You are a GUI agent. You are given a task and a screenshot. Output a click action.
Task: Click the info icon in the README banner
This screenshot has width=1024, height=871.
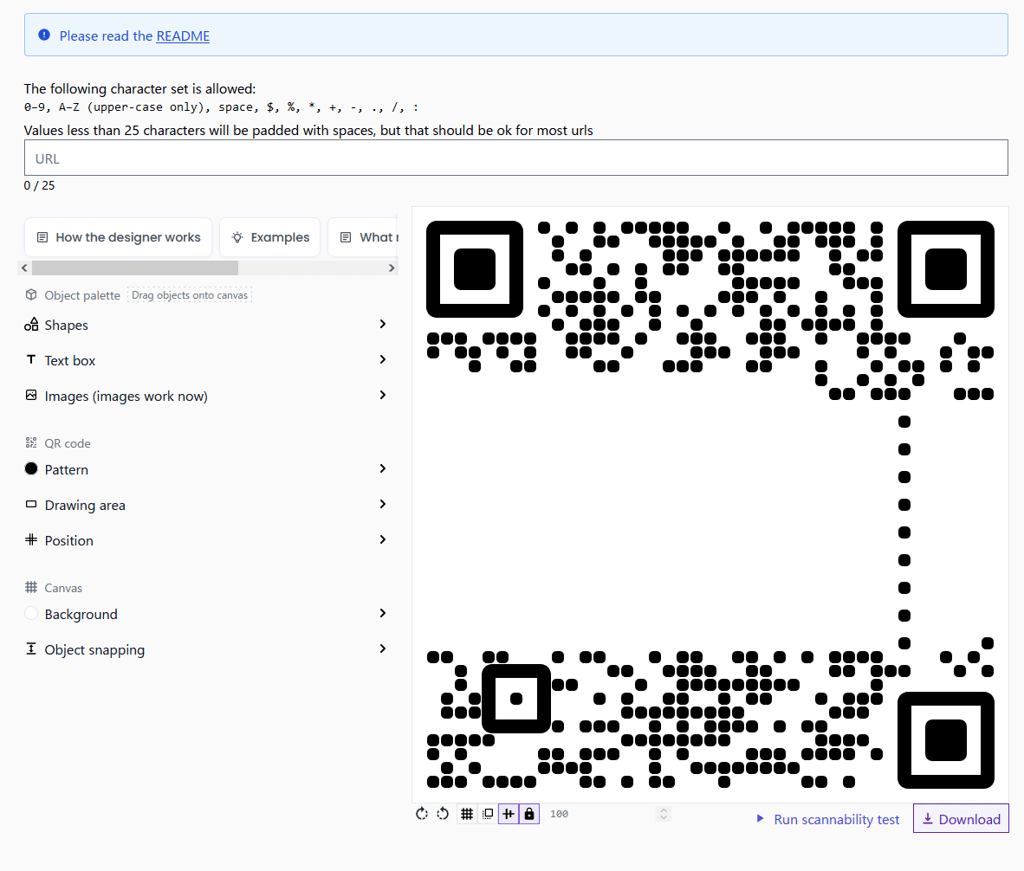click(x=44, y=35)
